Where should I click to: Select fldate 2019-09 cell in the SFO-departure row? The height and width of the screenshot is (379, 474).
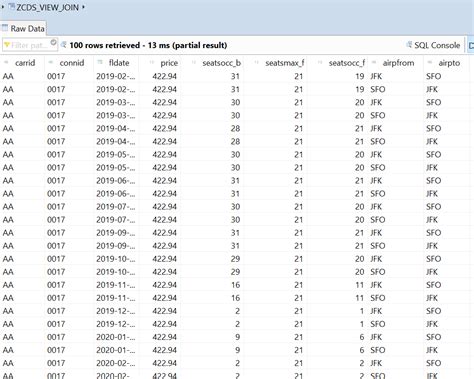tap(116, 246)
